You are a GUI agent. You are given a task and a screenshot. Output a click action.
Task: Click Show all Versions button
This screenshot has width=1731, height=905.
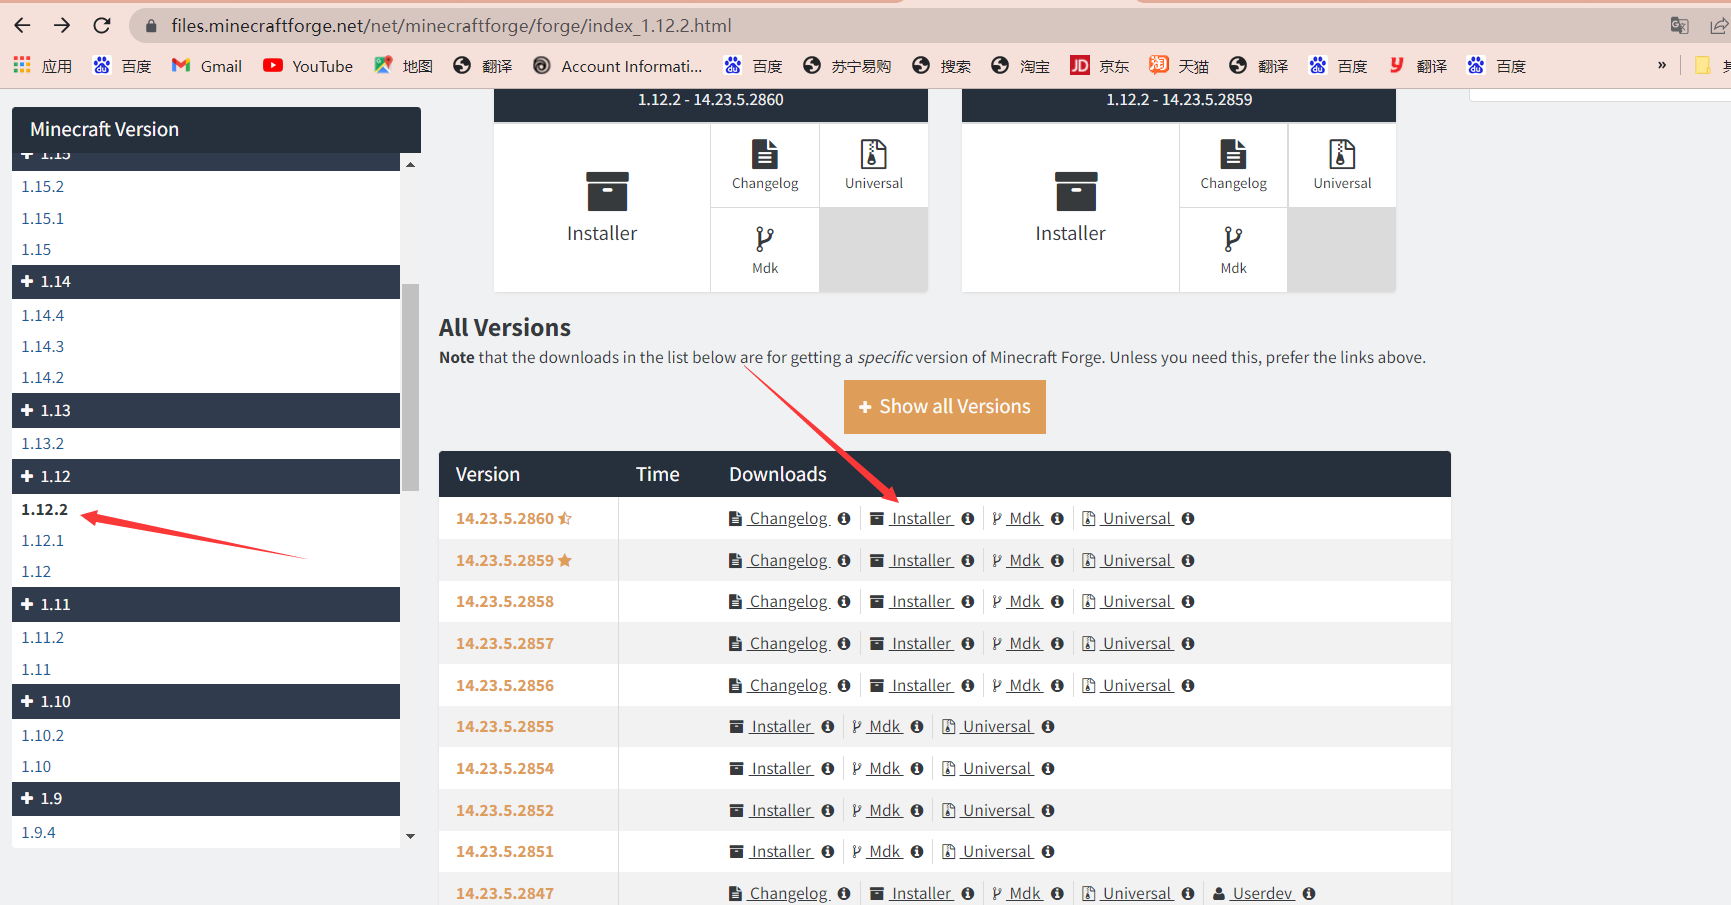tap(945, 407)
